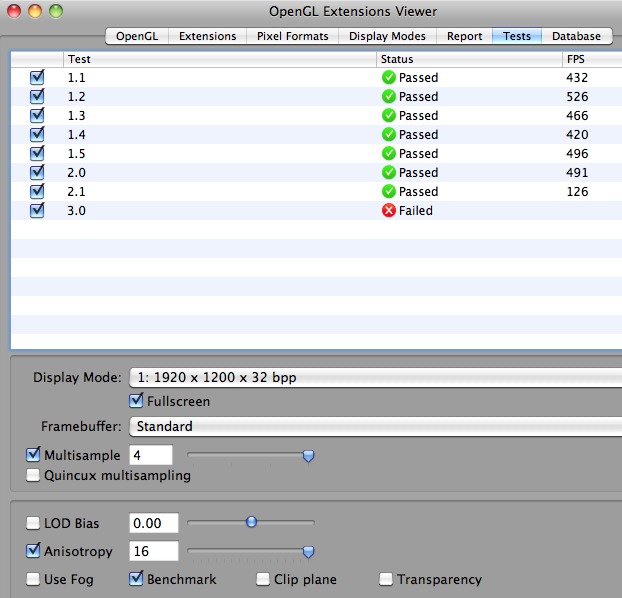Sort by the Status column header
The height and width of the screenshot is (598, 622).
click(469, 59)
